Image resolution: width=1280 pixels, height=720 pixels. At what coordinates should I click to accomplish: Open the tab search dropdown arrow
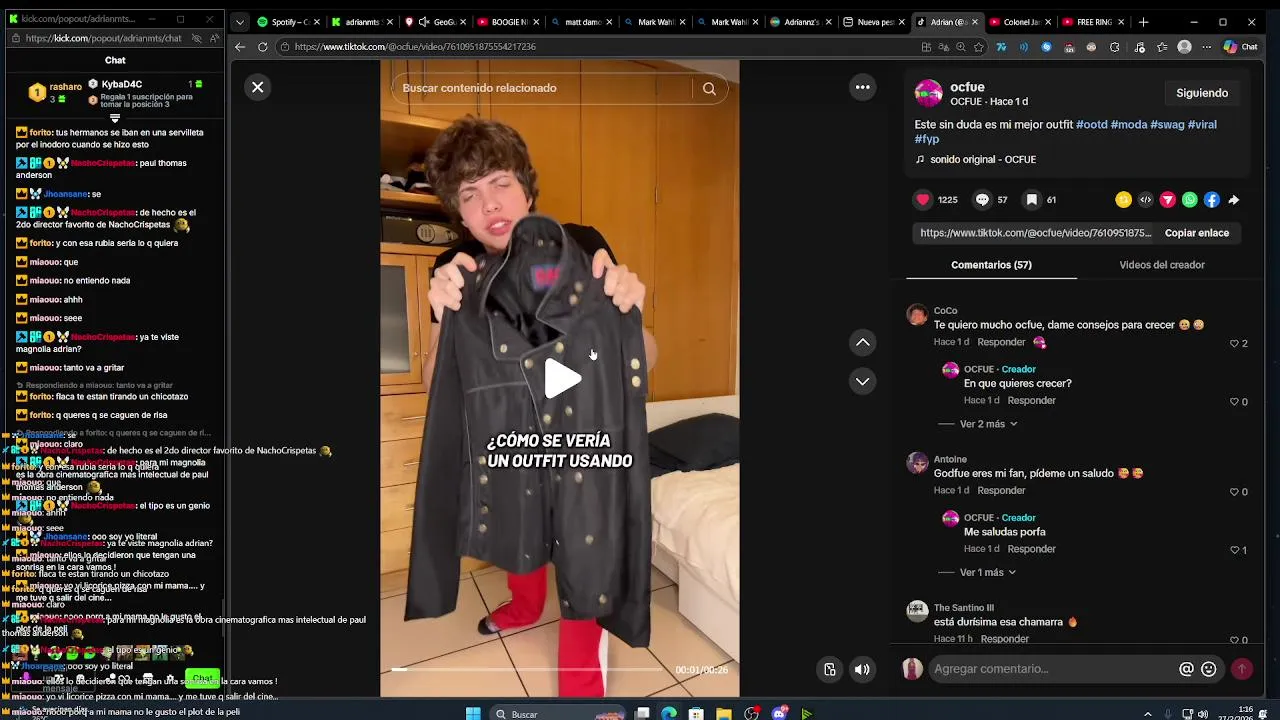[239, 22]
